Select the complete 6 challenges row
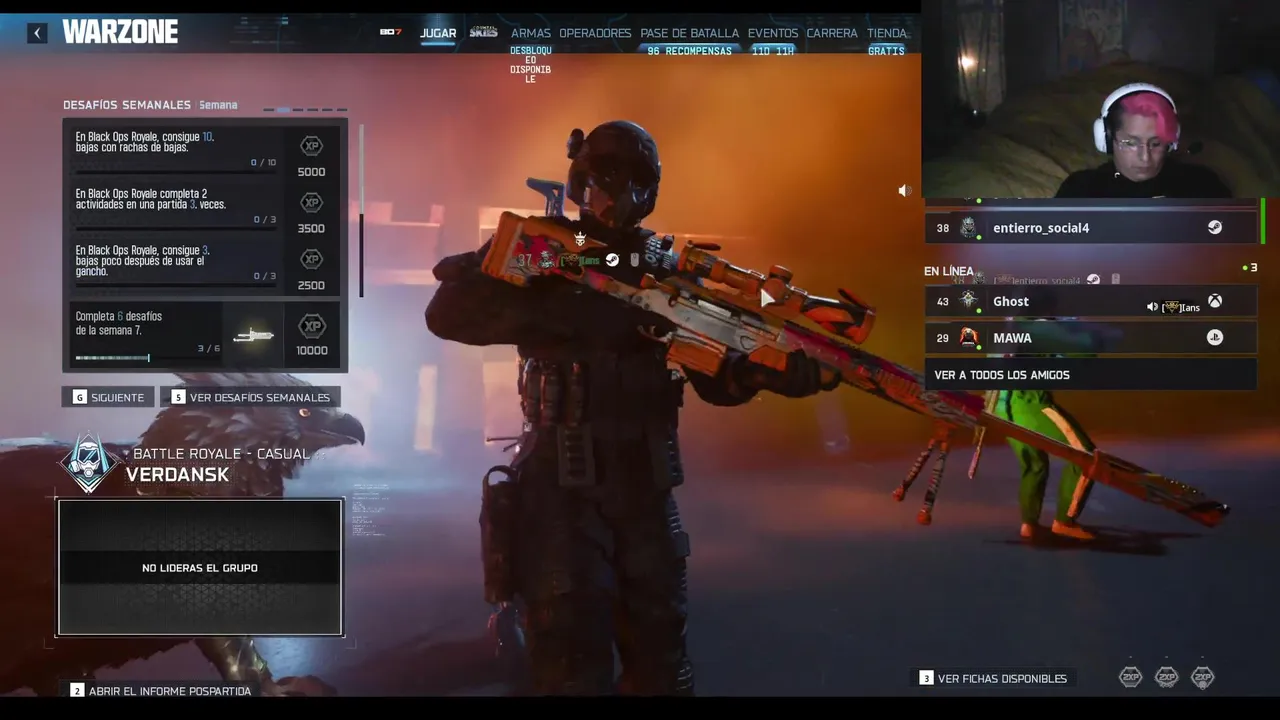 click(x=205, y=334)
